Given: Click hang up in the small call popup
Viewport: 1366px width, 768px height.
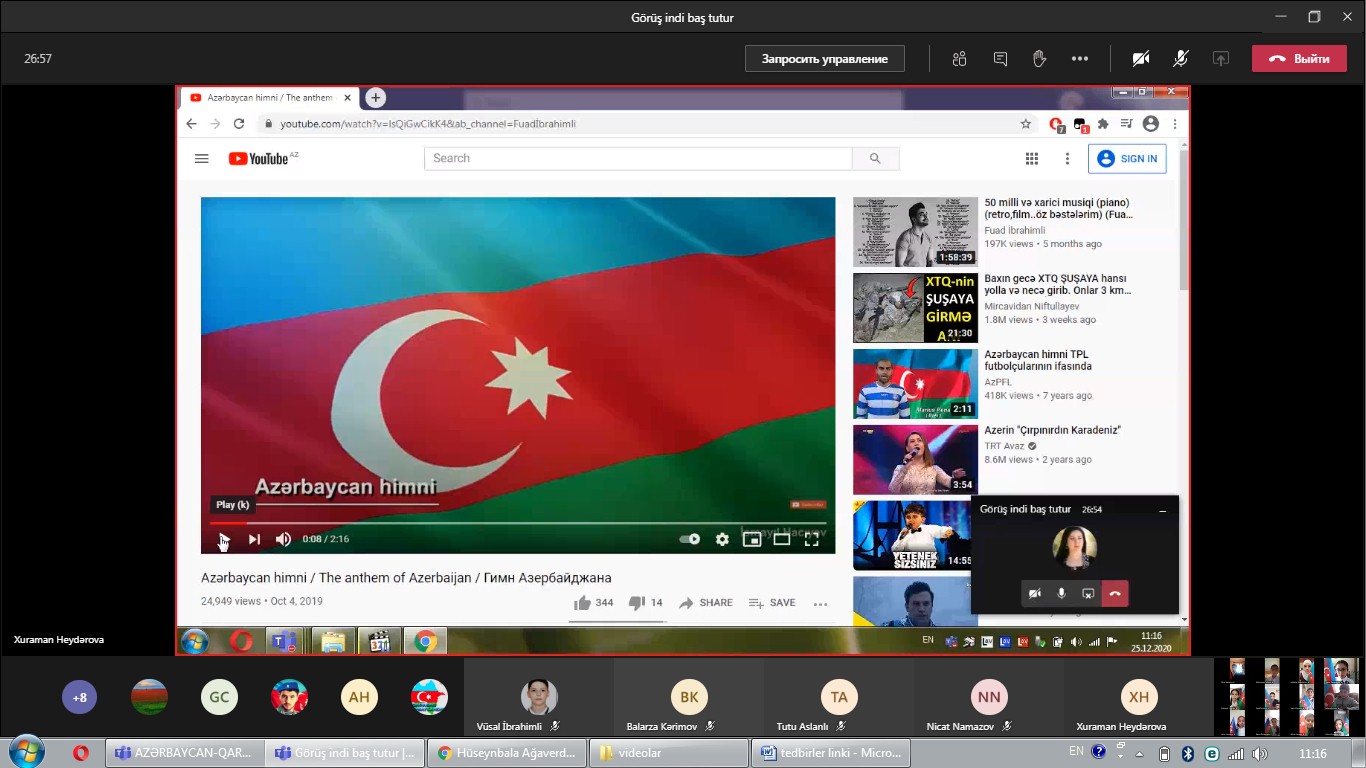Looking at the screenshot, I should tap(1115, 594).
